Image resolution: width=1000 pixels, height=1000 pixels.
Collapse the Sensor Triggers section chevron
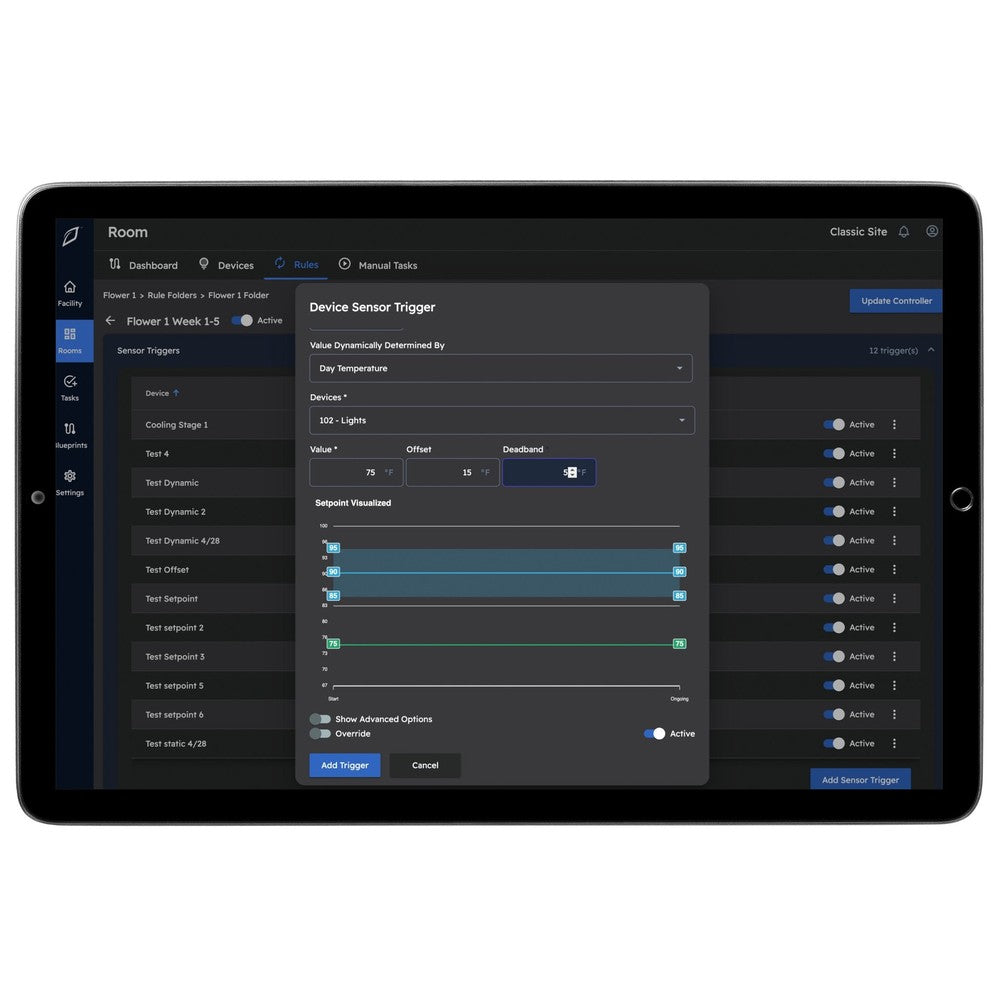coord(932,350)
